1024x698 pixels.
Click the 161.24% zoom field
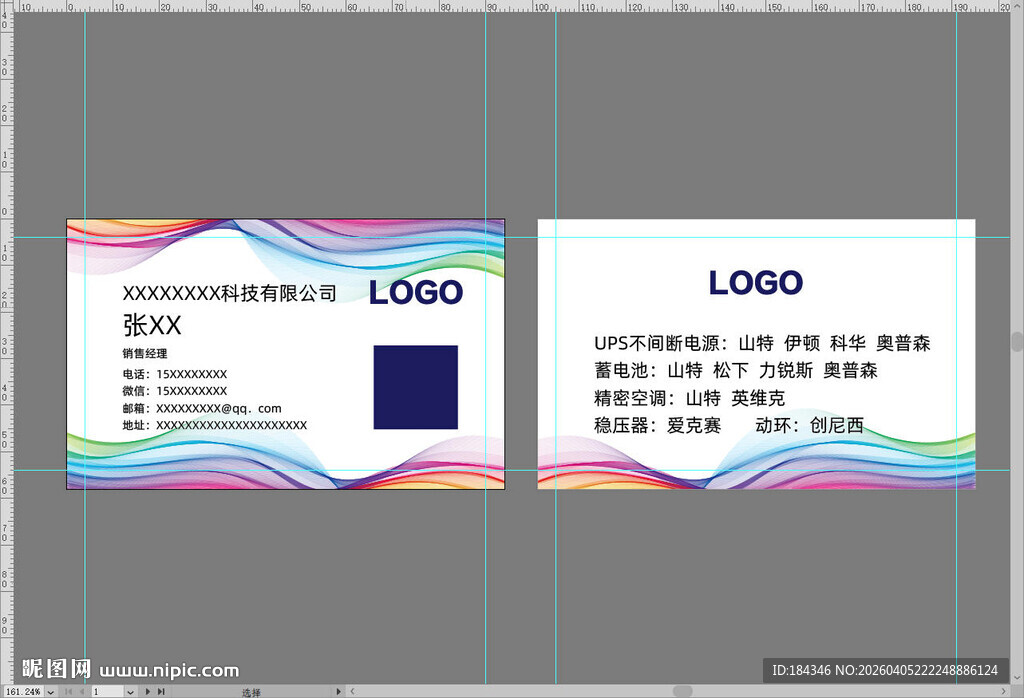point(23,691)
